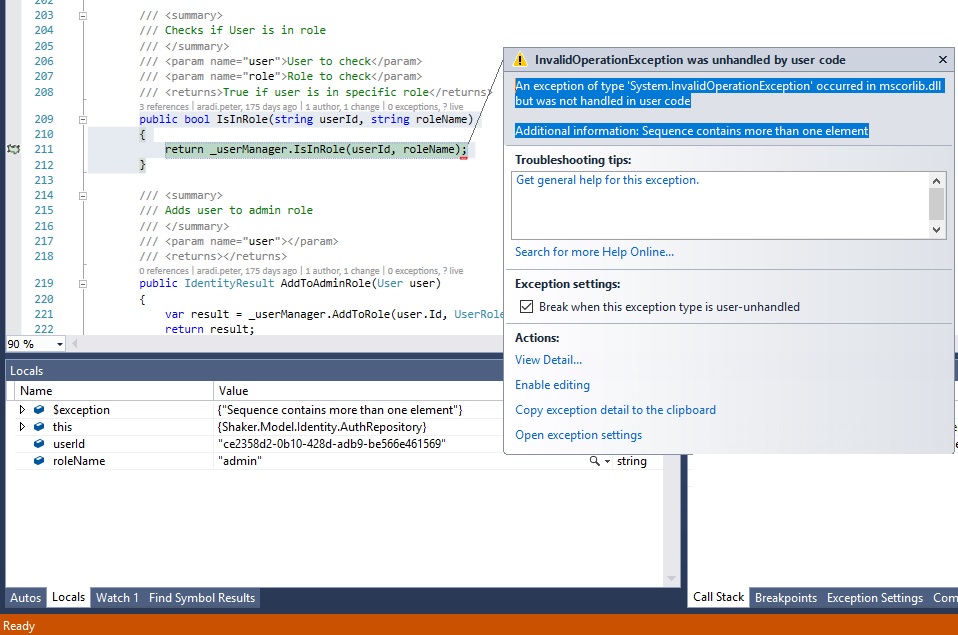Click the roleName value "admin"
Image resolution: width=958 pixels, height=635 pixels.
[x=240, y=461]
